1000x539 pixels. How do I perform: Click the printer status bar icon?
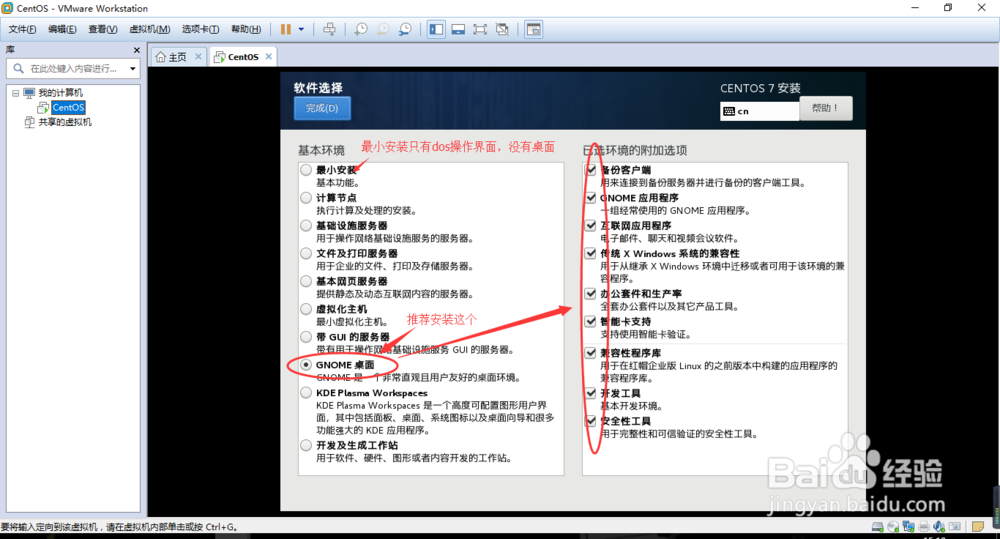923,527
